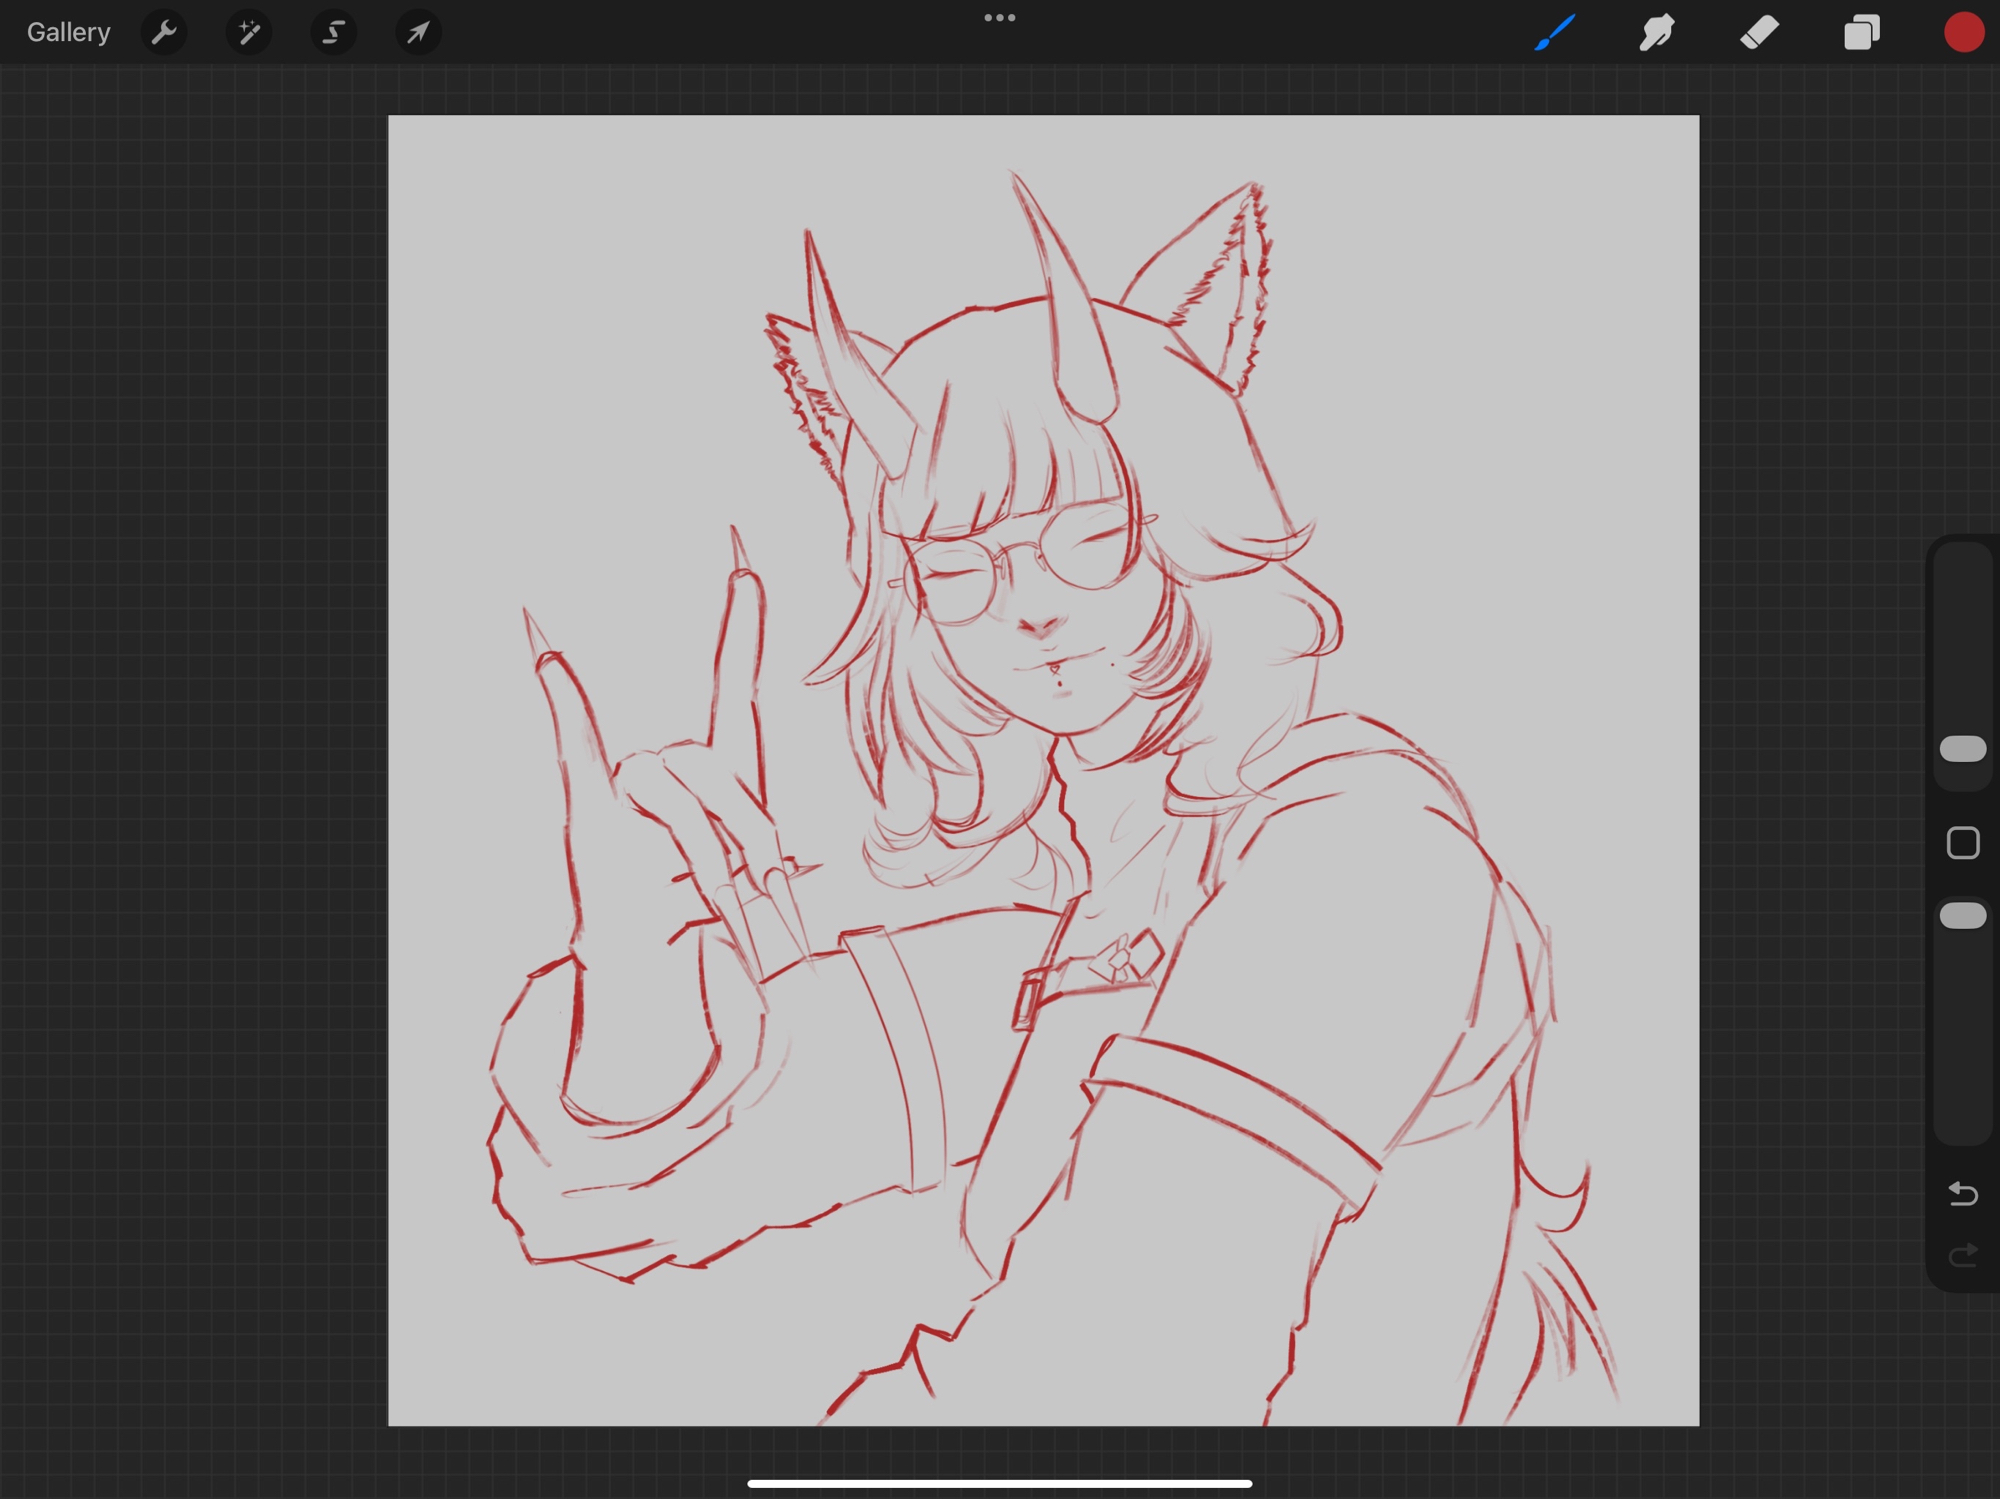Activate the Transform arrow tool
Image resolution: width=2000 pixels, height=1499 pixels.
[418, 33]
